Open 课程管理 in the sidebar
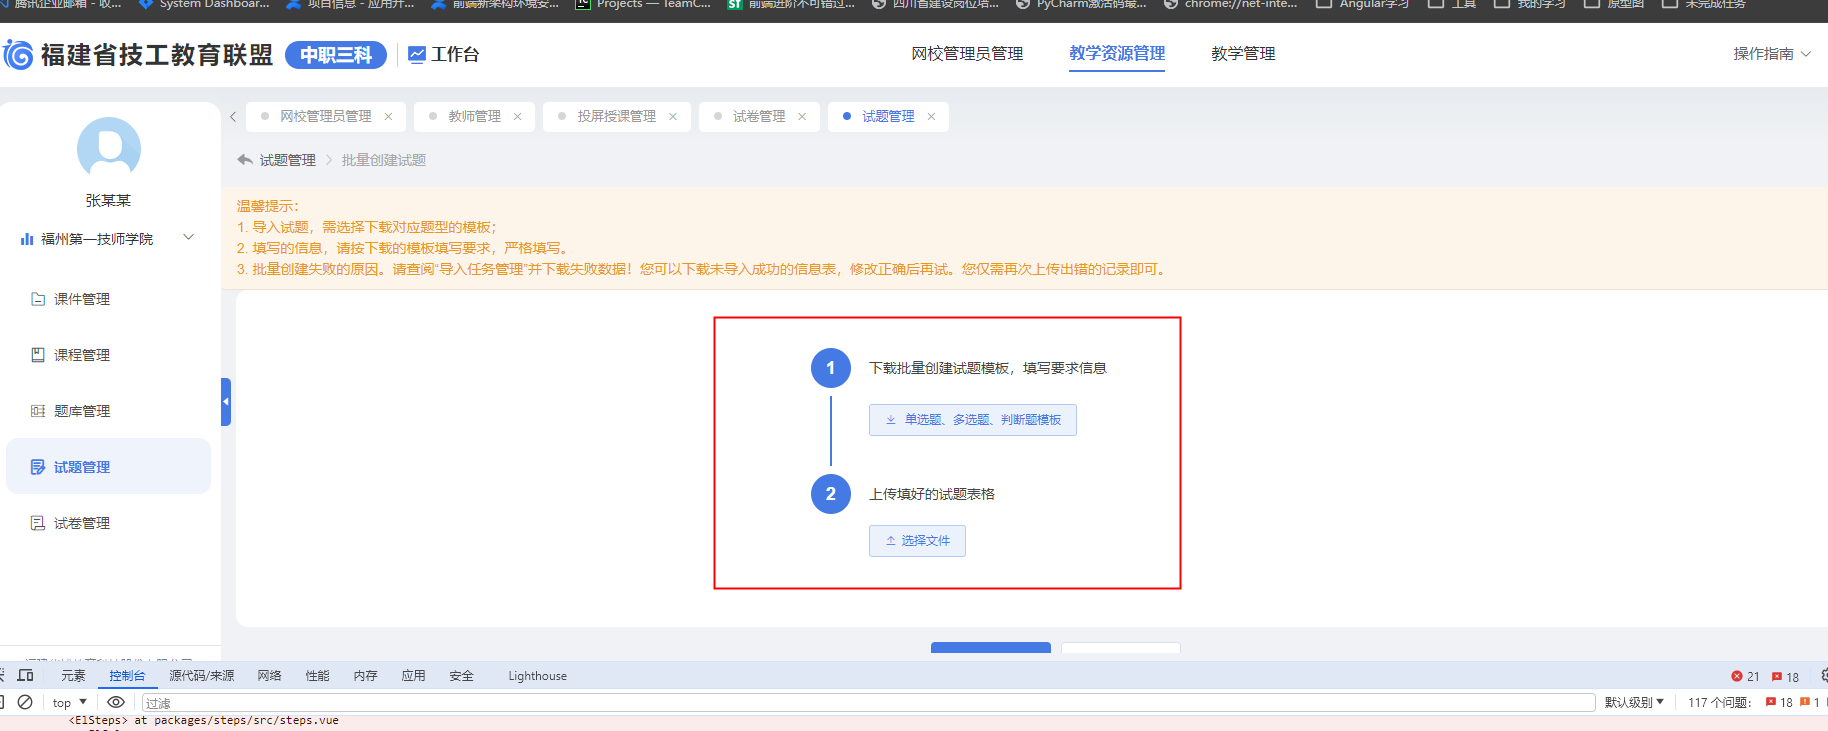This screenshot has height=731, width=1828. click(x=108, y=355)
